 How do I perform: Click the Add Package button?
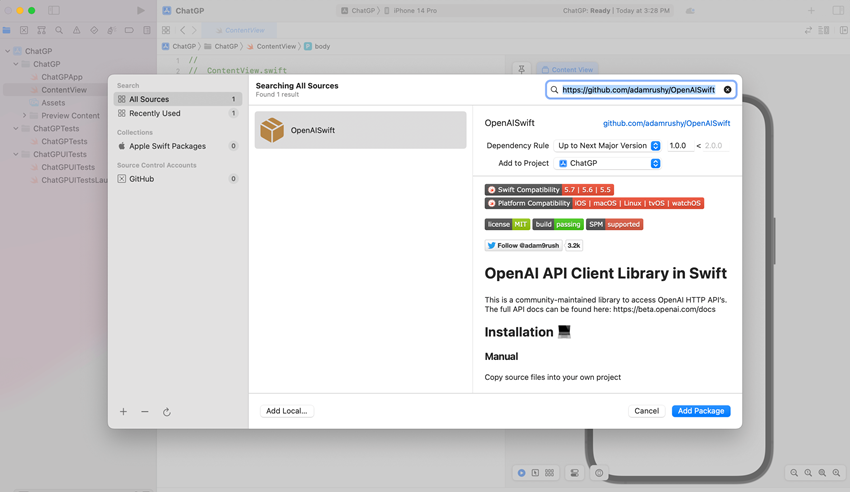701,411
